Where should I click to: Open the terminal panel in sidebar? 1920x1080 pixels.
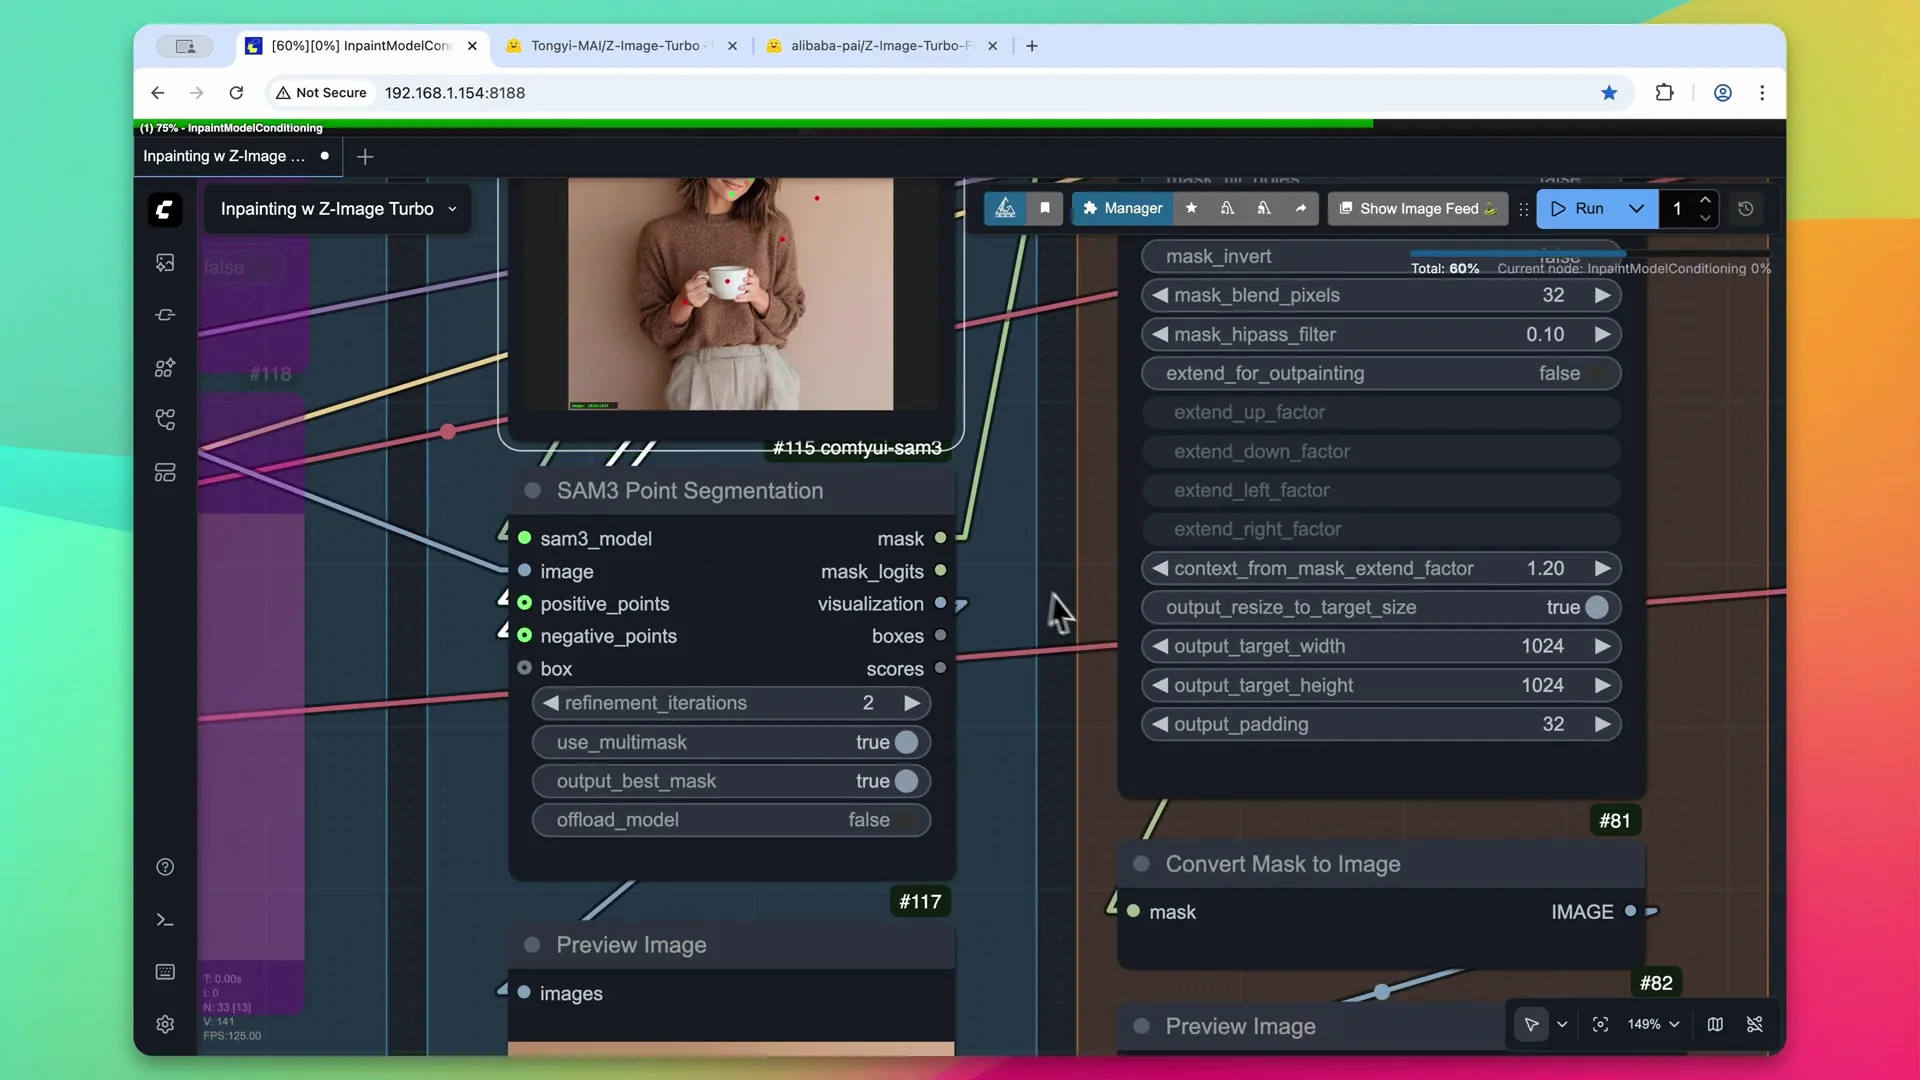tap(165, 919)
